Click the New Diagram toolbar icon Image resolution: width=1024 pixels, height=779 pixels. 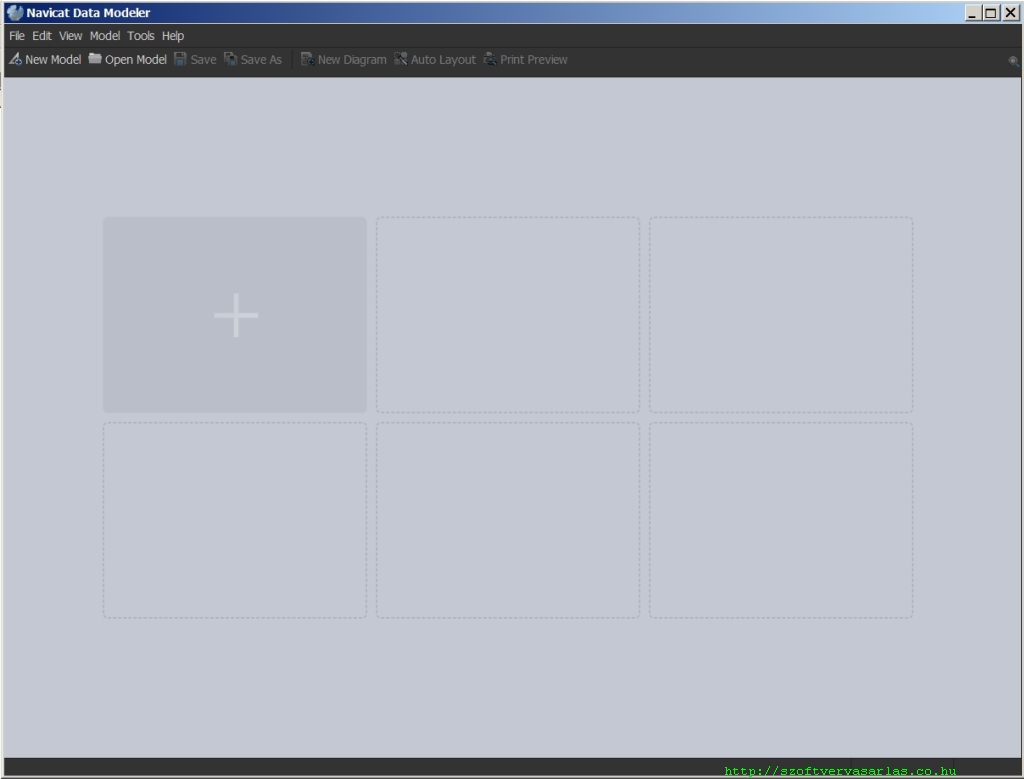pyautogui.click(x=307, y=60)
